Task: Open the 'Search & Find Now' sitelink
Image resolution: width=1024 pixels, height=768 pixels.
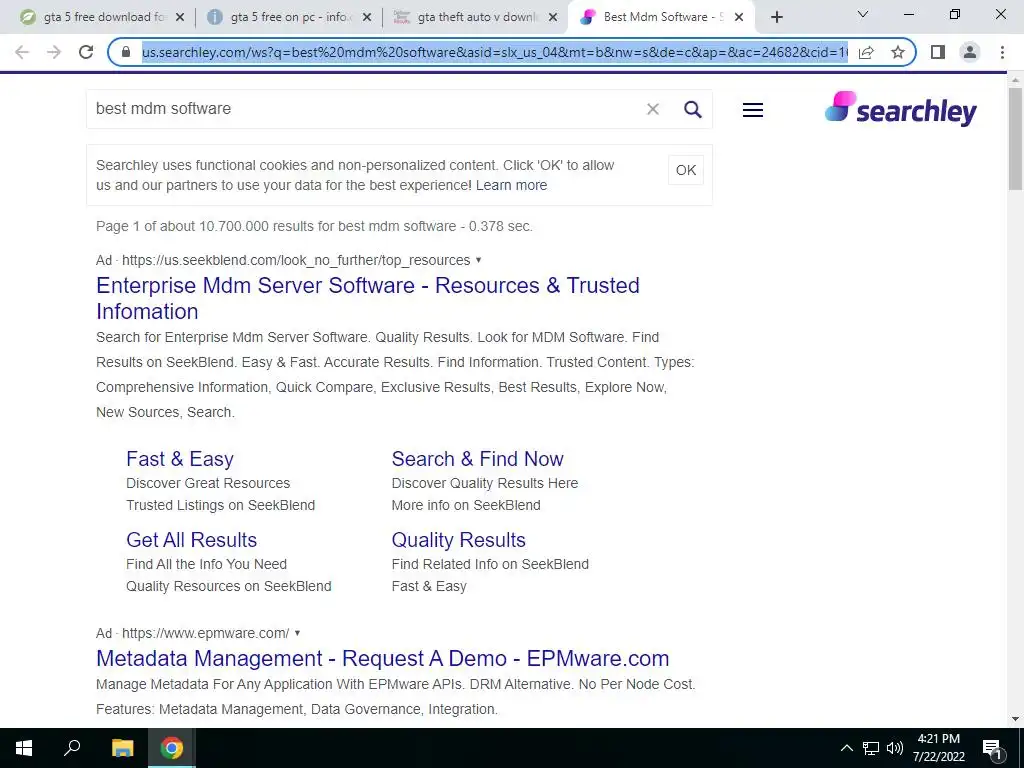Action: (x=477, y=459)
